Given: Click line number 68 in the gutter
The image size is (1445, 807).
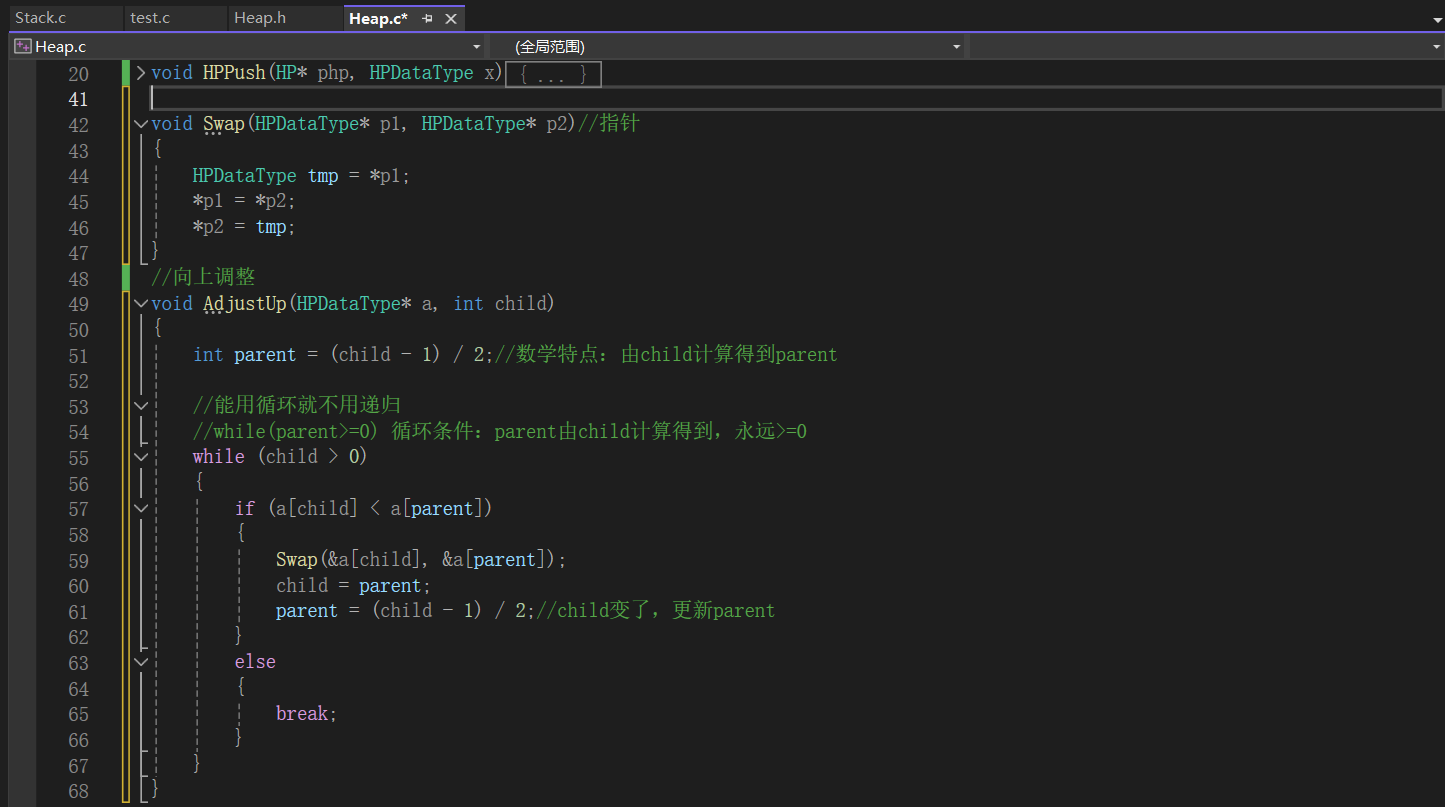Looking at the screenshot, I should pyautogui.click(x=78, y=791).
